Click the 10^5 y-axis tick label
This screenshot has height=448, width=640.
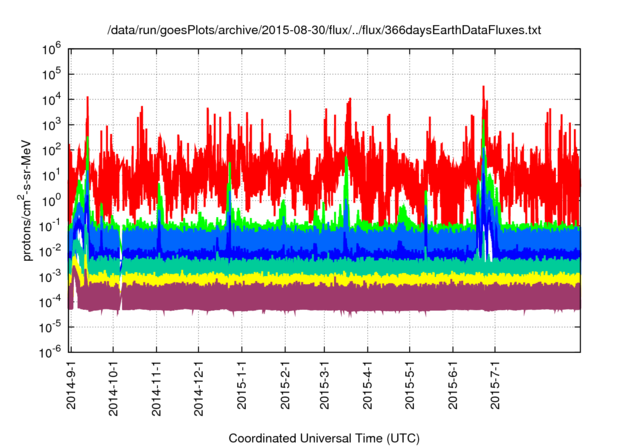click(x=51, y=75)
